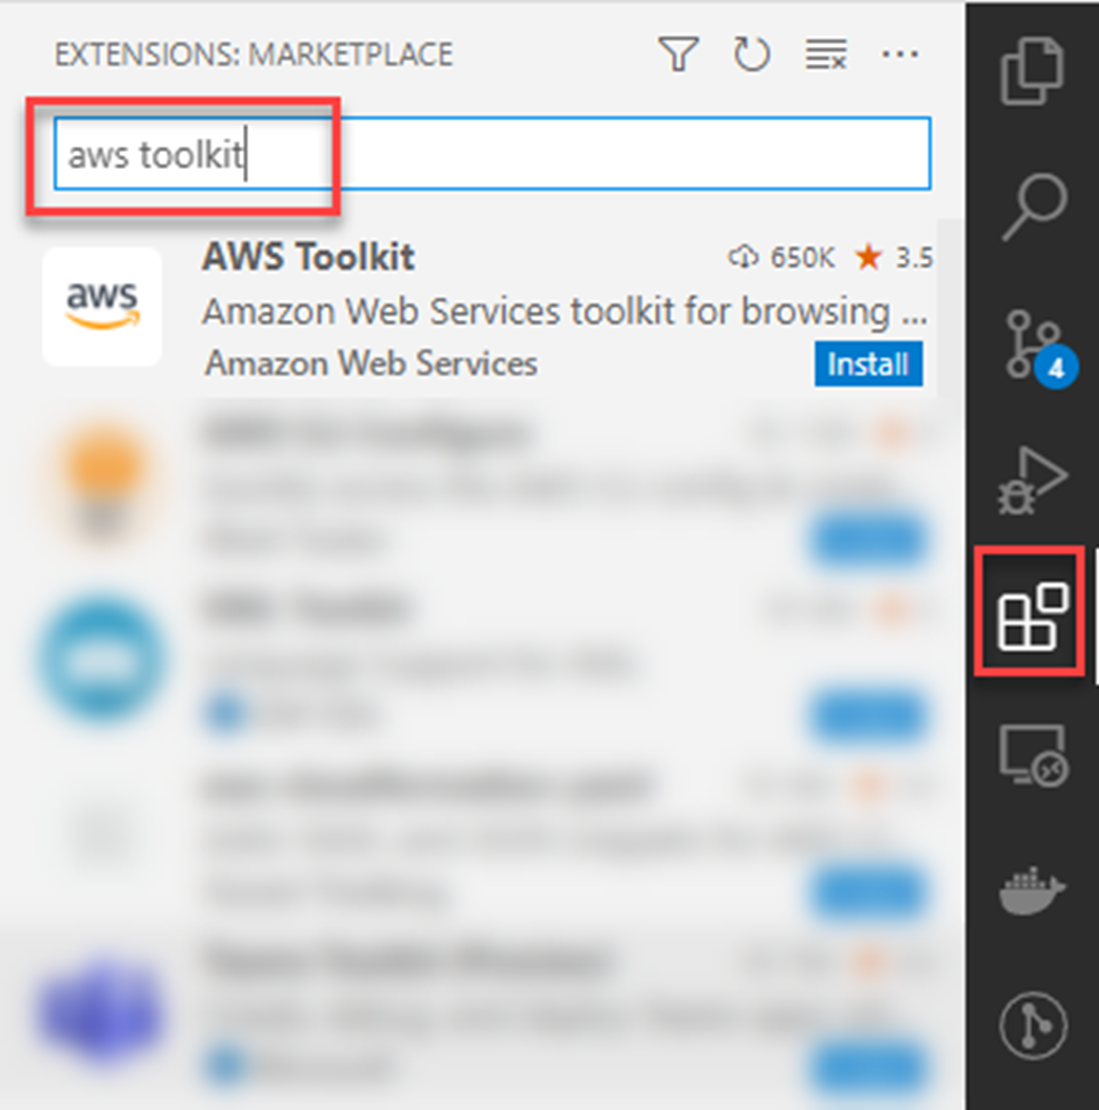Click the 650K download count
The height and width of the screenshot is (1110, 1099).
(782, 257)
